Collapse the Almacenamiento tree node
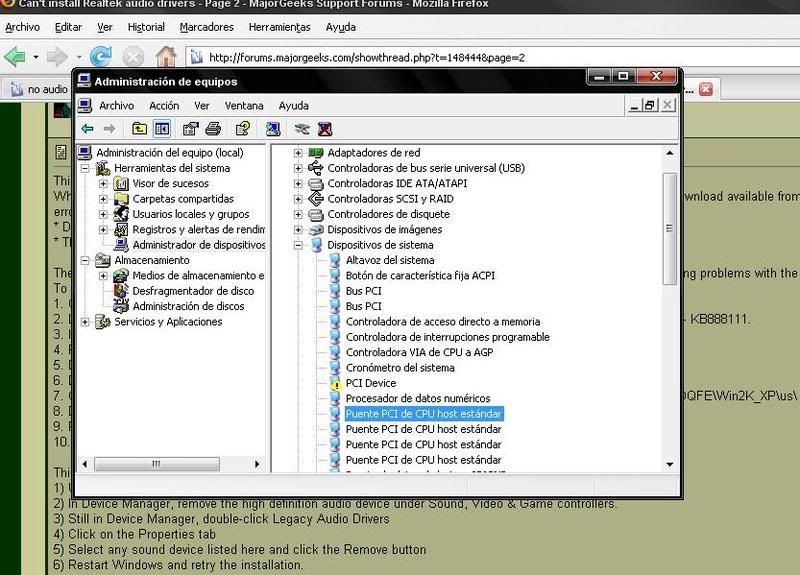800x575 pixels. point(86,261)
